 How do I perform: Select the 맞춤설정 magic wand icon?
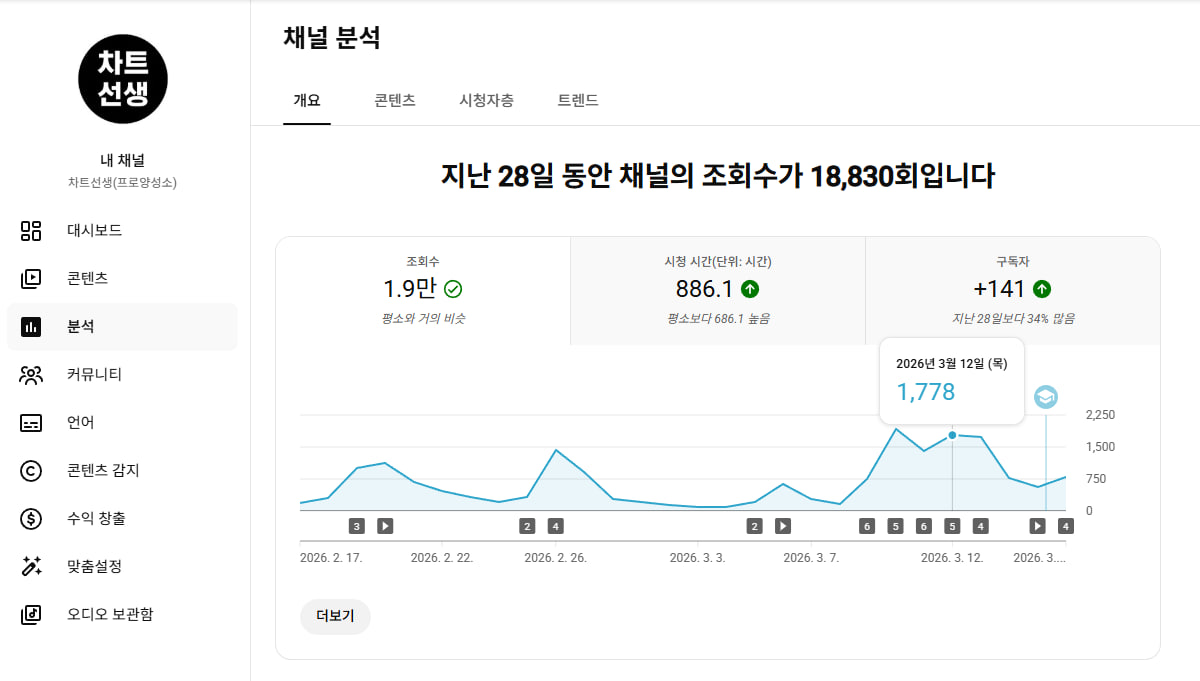(31, 567)
